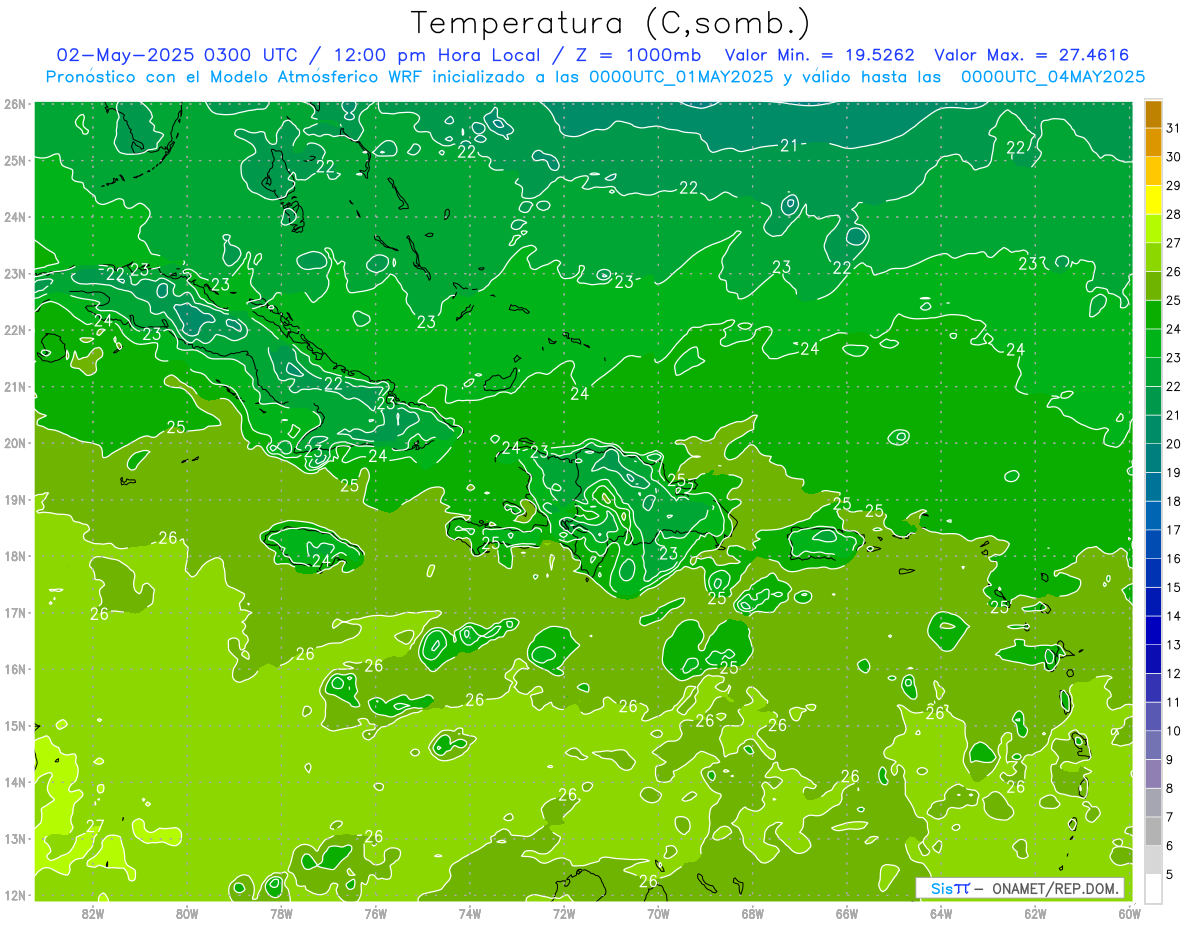
Task: Click the 74W longitude axis label
Action: pos(470,913)
